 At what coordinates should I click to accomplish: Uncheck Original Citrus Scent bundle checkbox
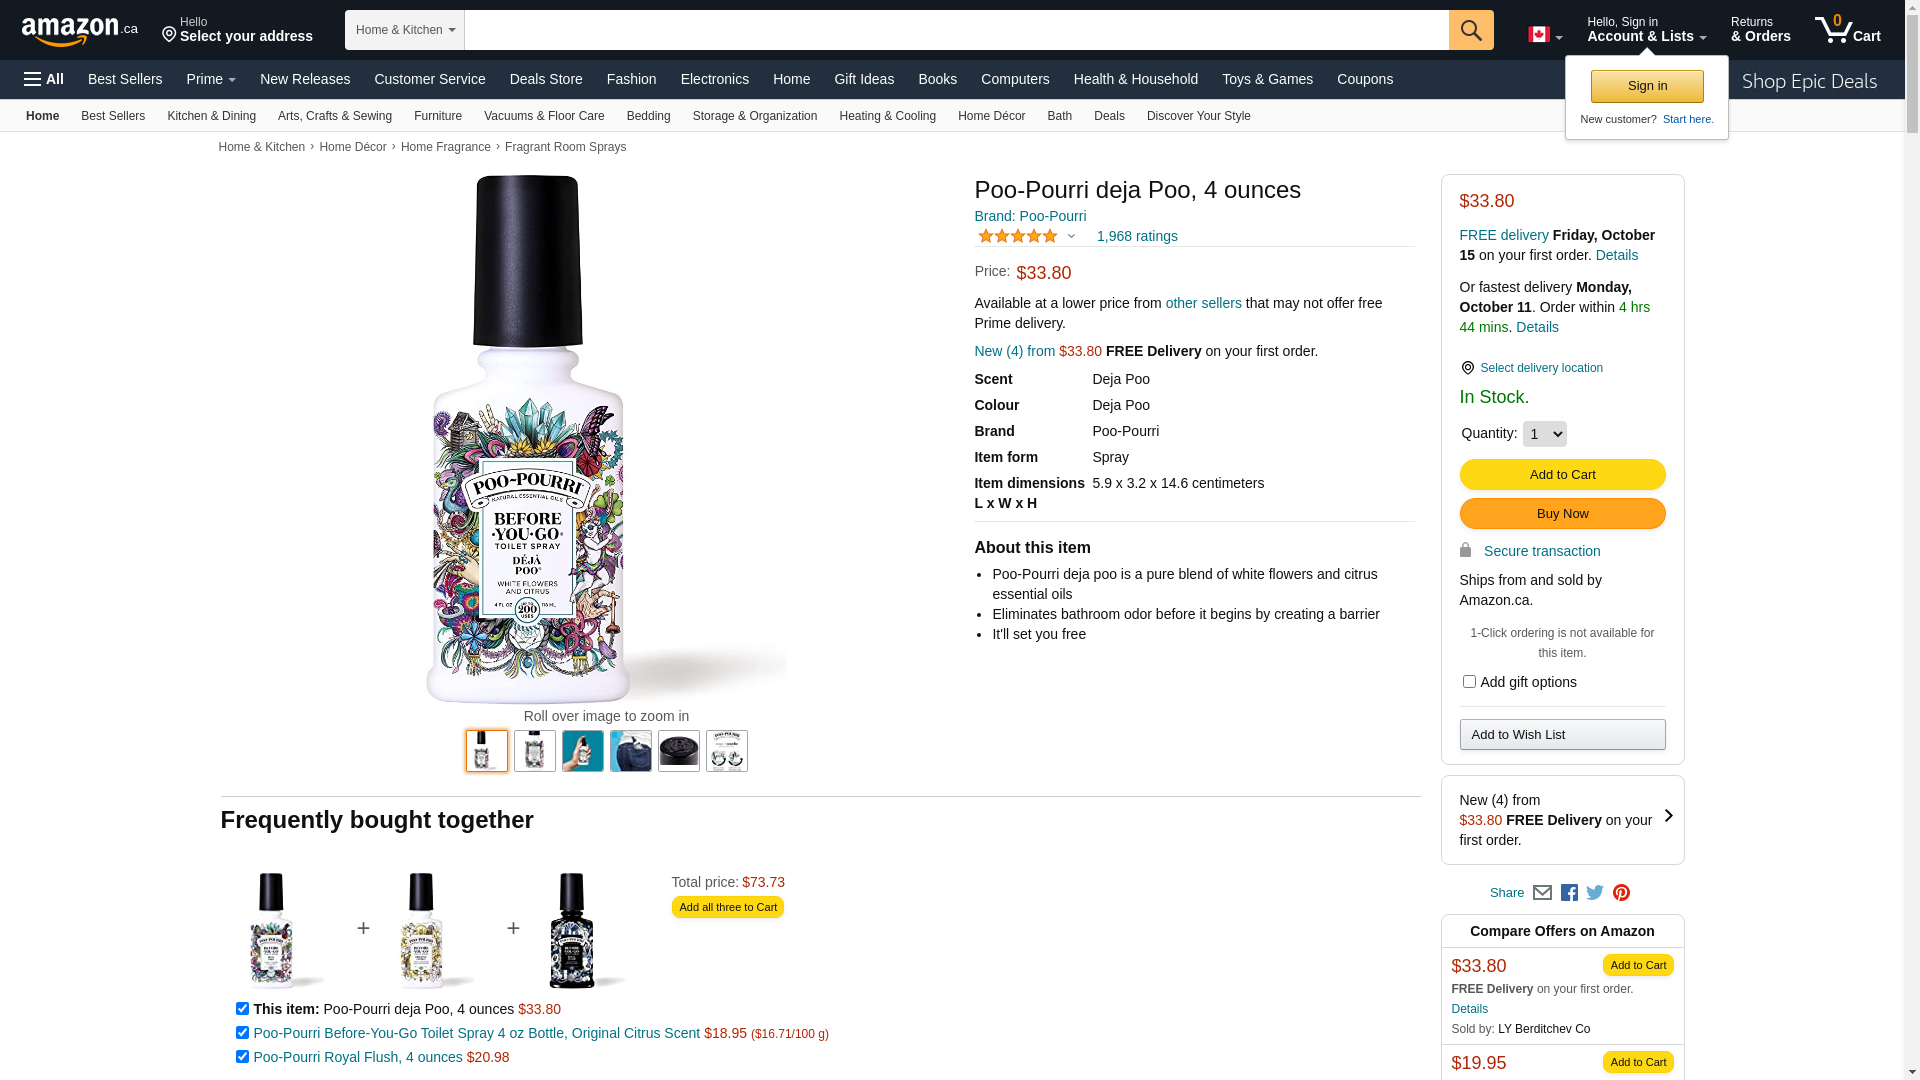point(242,1033)
